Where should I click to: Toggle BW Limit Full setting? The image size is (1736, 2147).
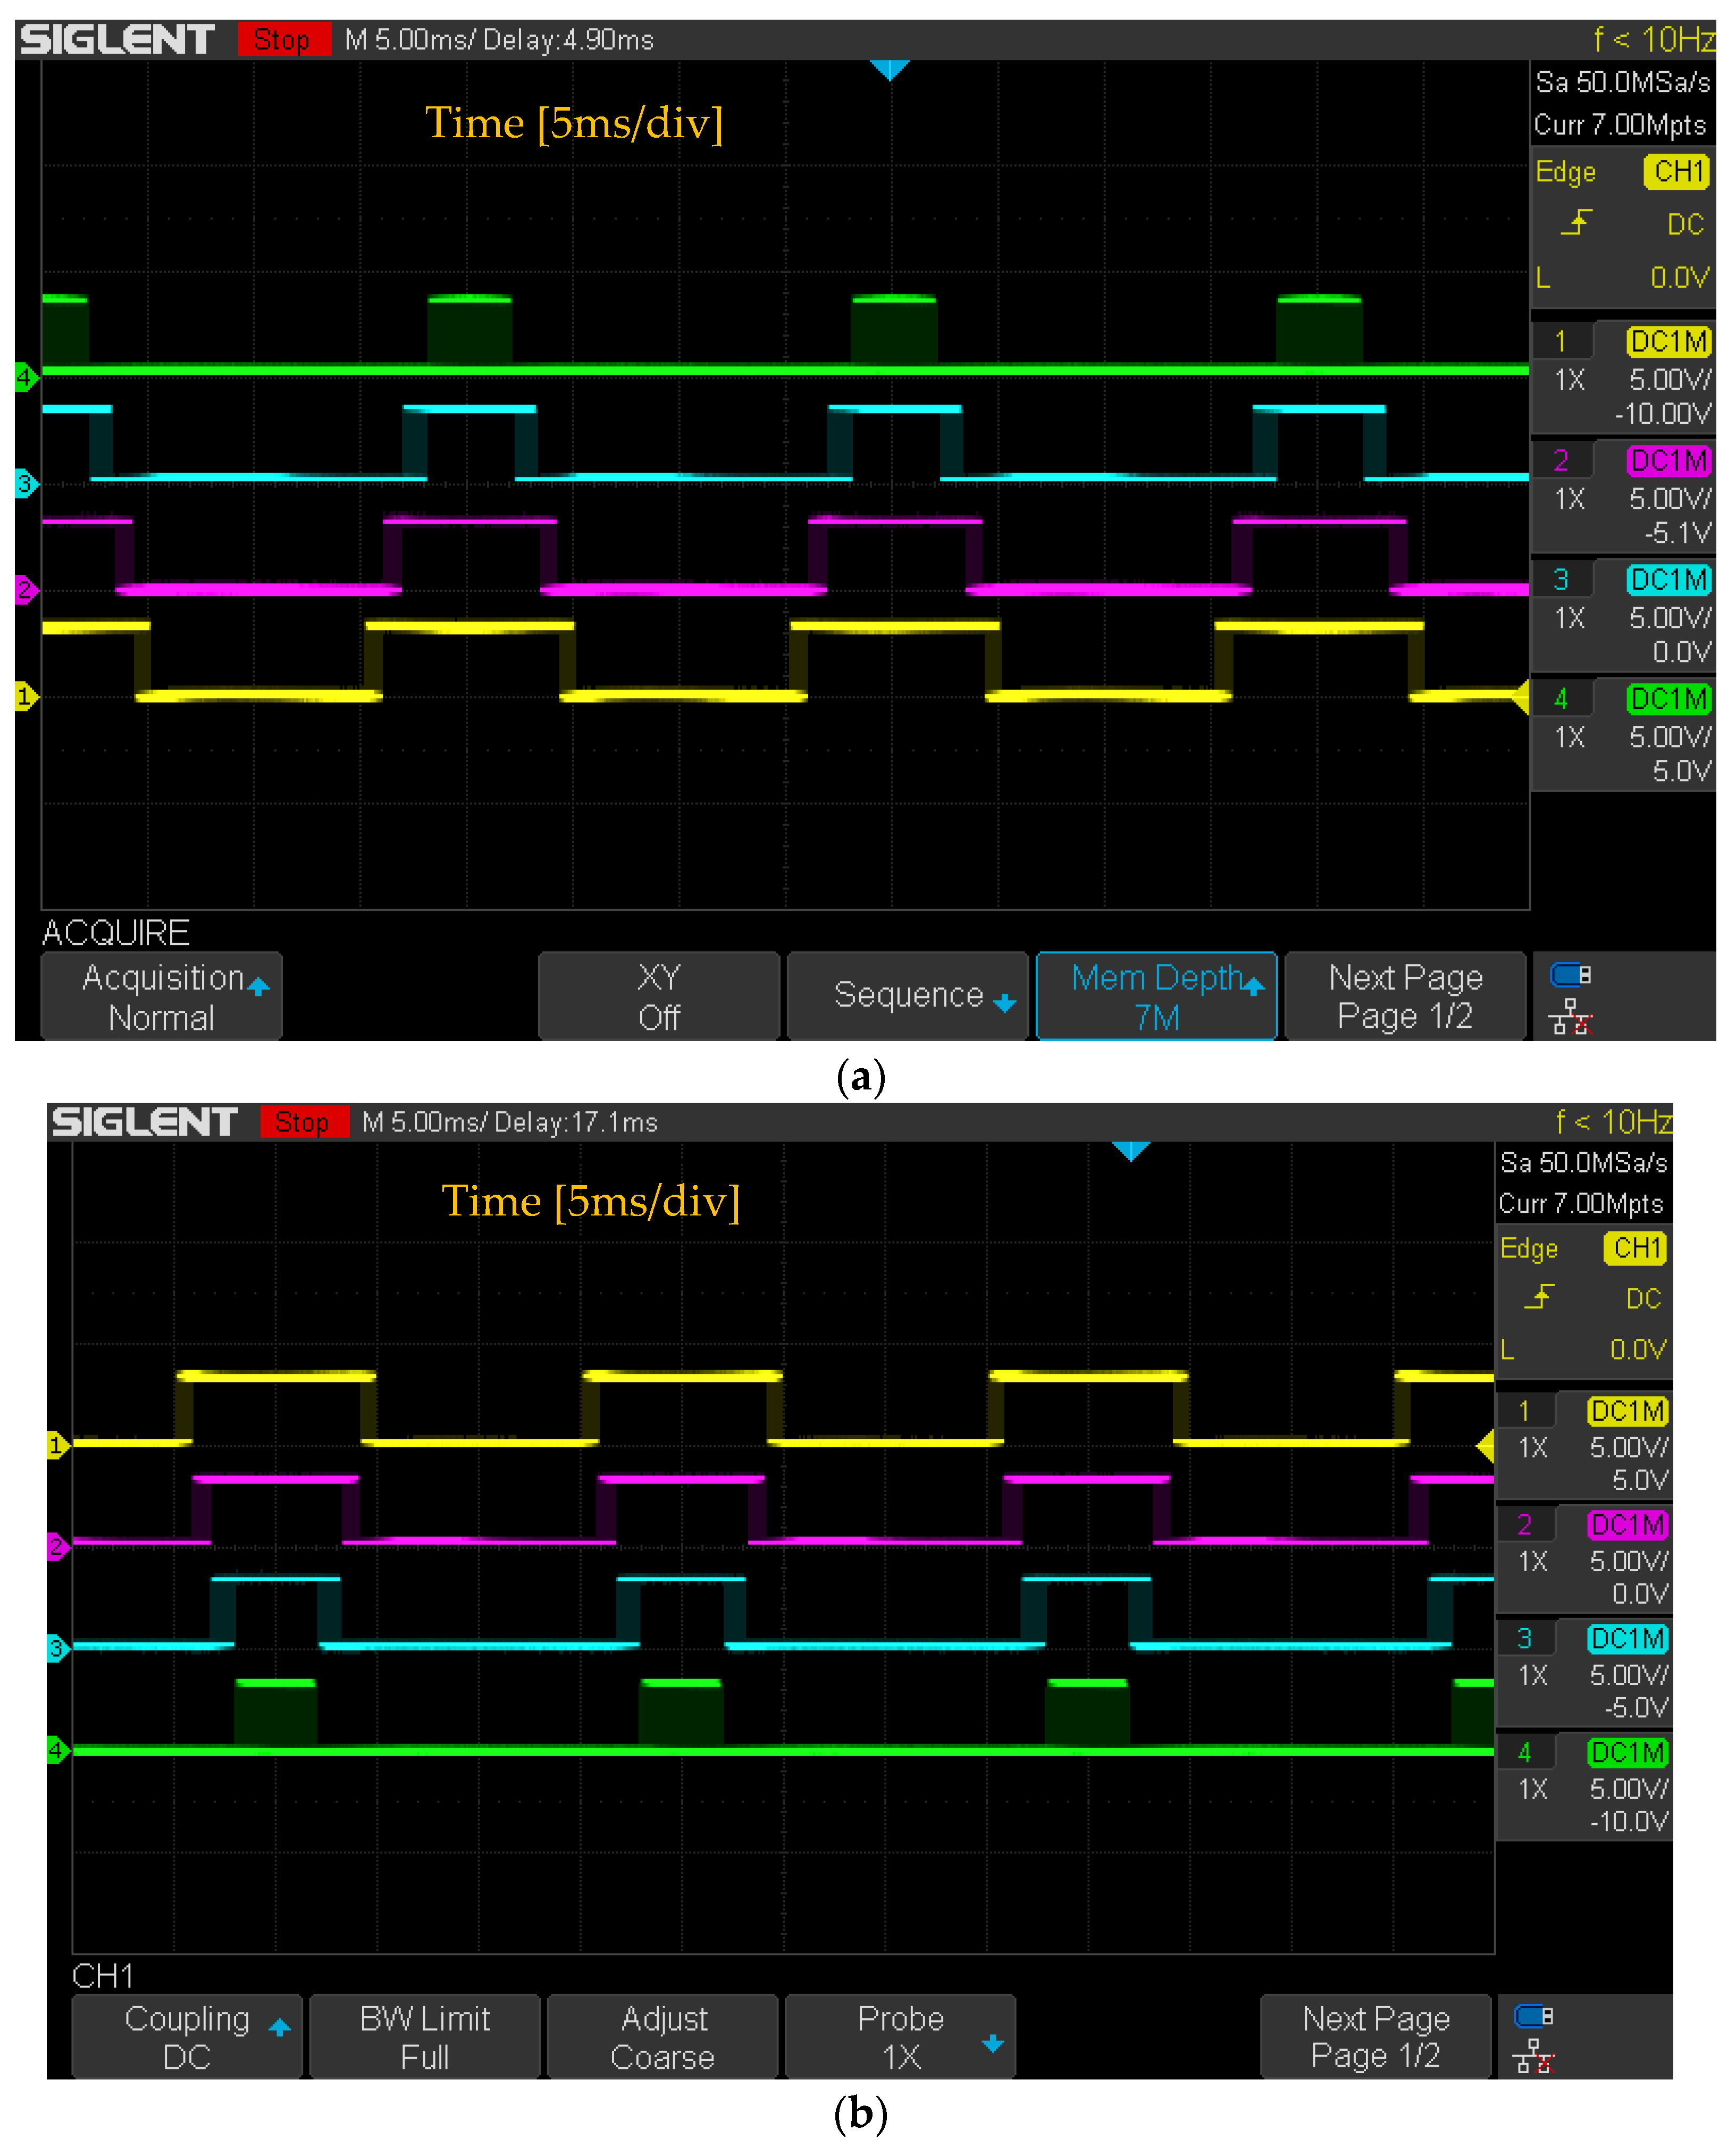coord(425,2037)
